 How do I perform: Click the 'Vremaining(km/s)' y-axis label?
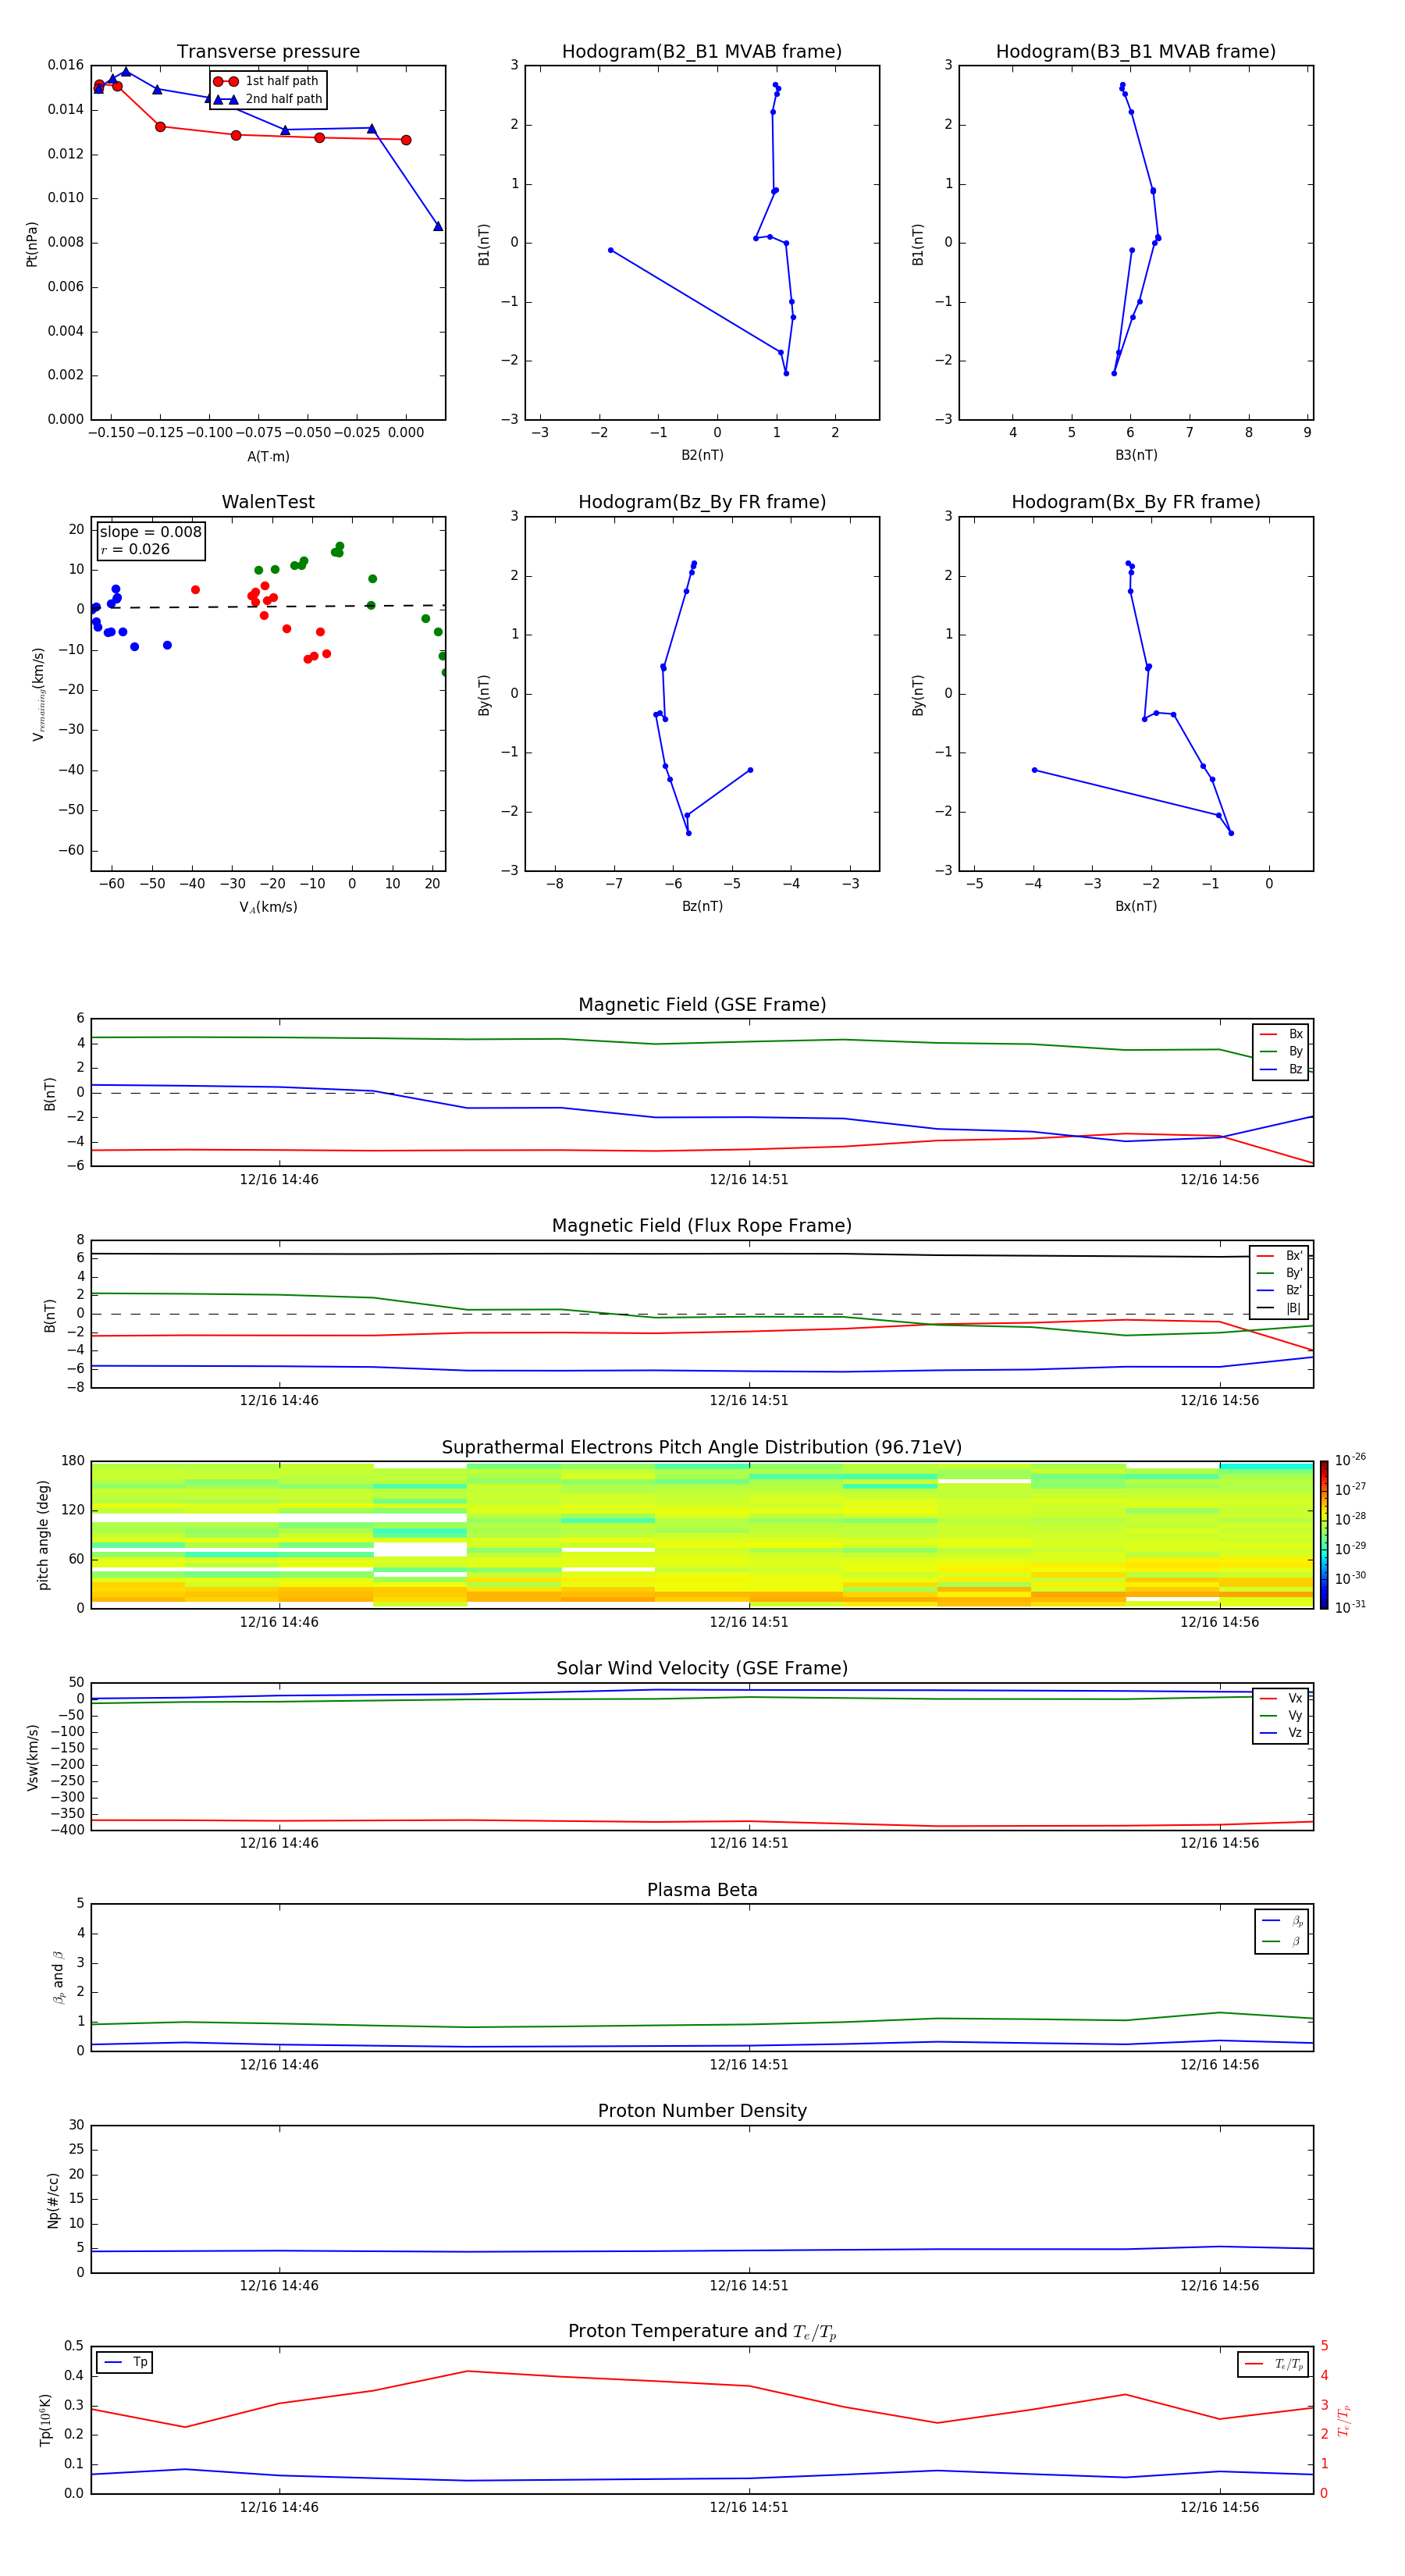(38, 694)
